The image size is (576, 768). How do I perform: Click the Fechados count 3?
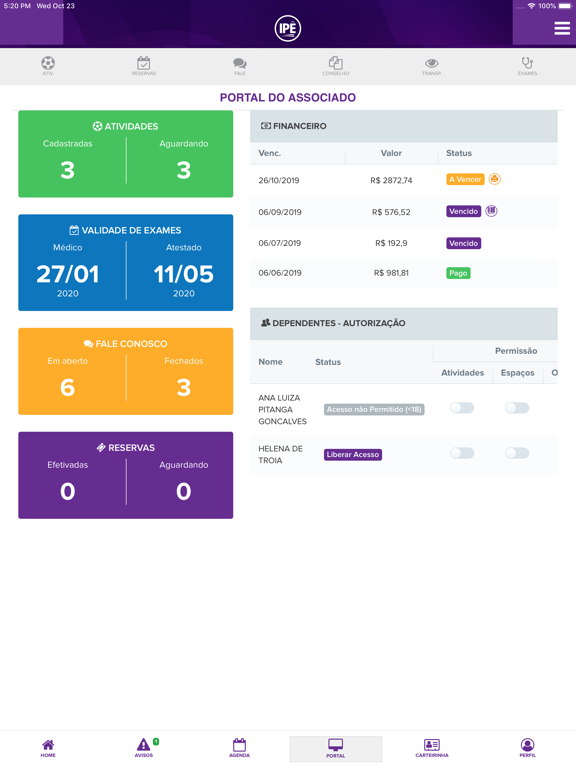184,387
